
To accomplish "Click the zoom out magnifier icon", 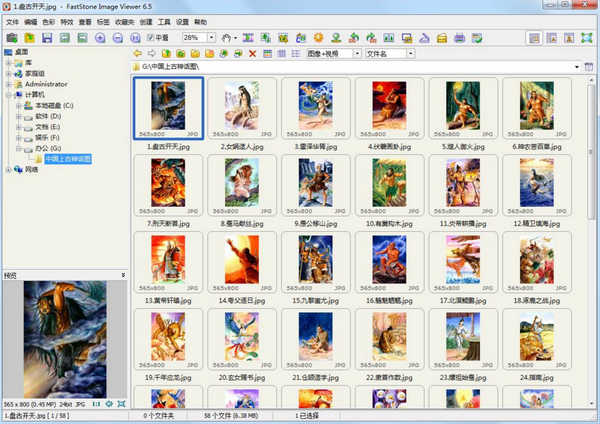I will 117,38.
